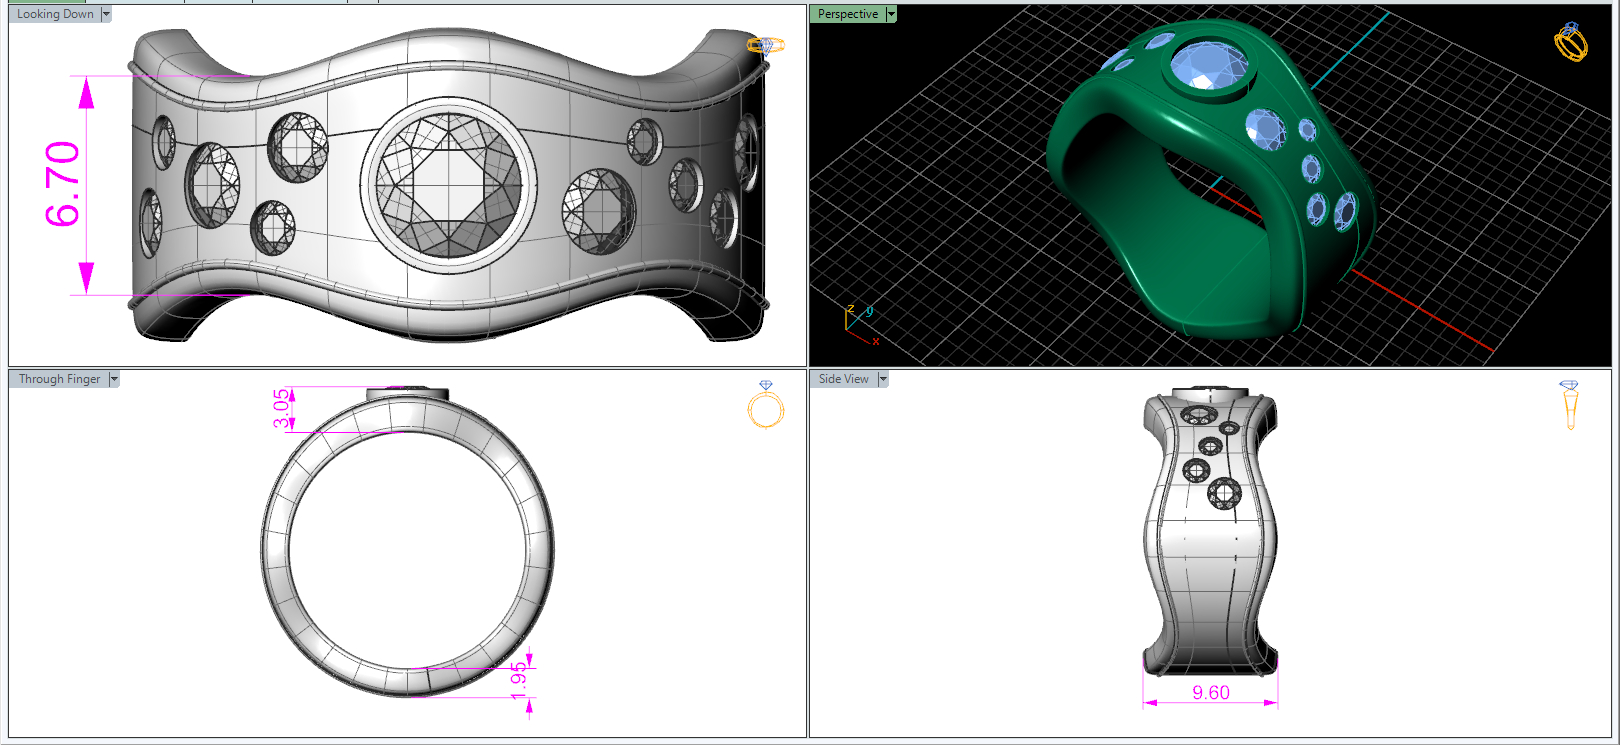1620x745 pixels.
Task: Select the 9.60 dimension text
Action: click(1211, 692)
